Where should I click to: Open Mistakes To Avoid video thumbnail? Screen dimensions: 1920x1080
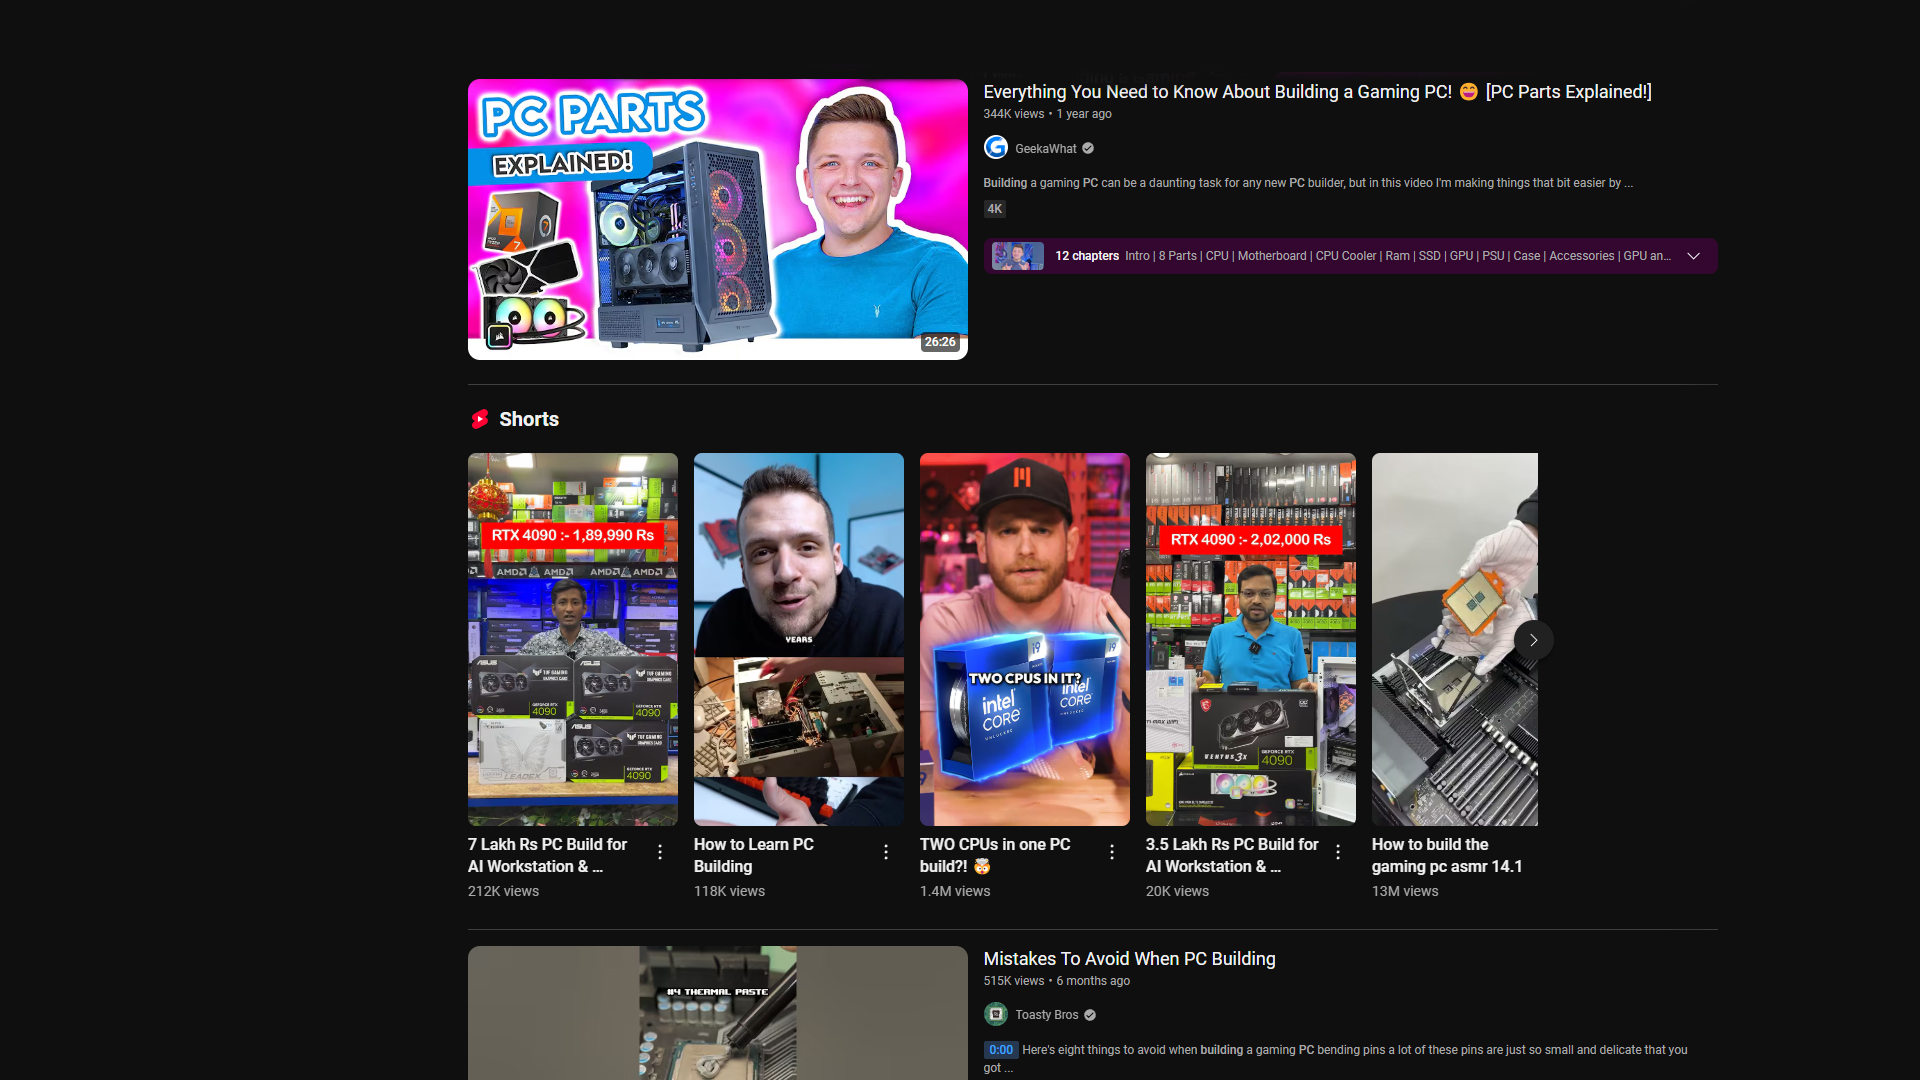[x=717, y=1012]
